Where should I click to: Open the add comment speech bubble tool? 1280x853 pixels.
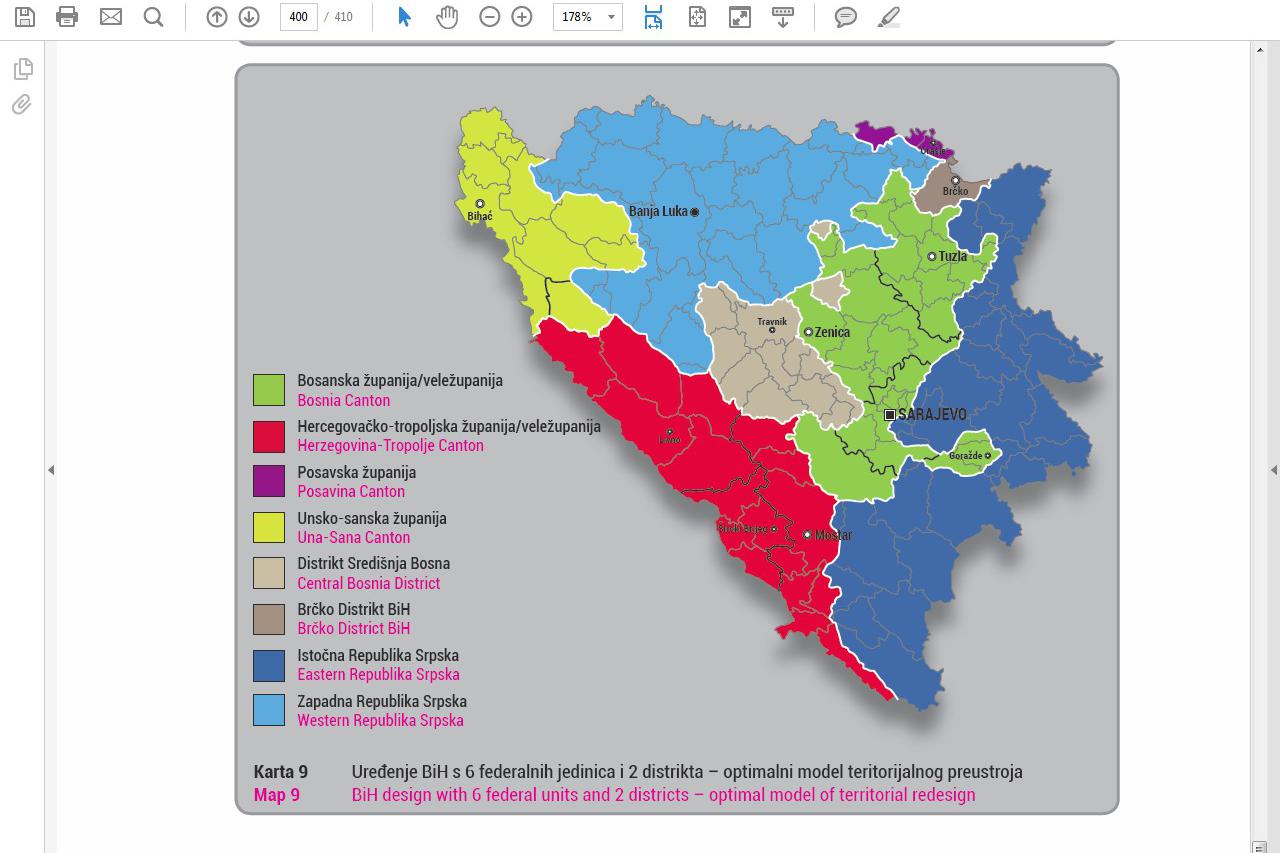[846, 17]
